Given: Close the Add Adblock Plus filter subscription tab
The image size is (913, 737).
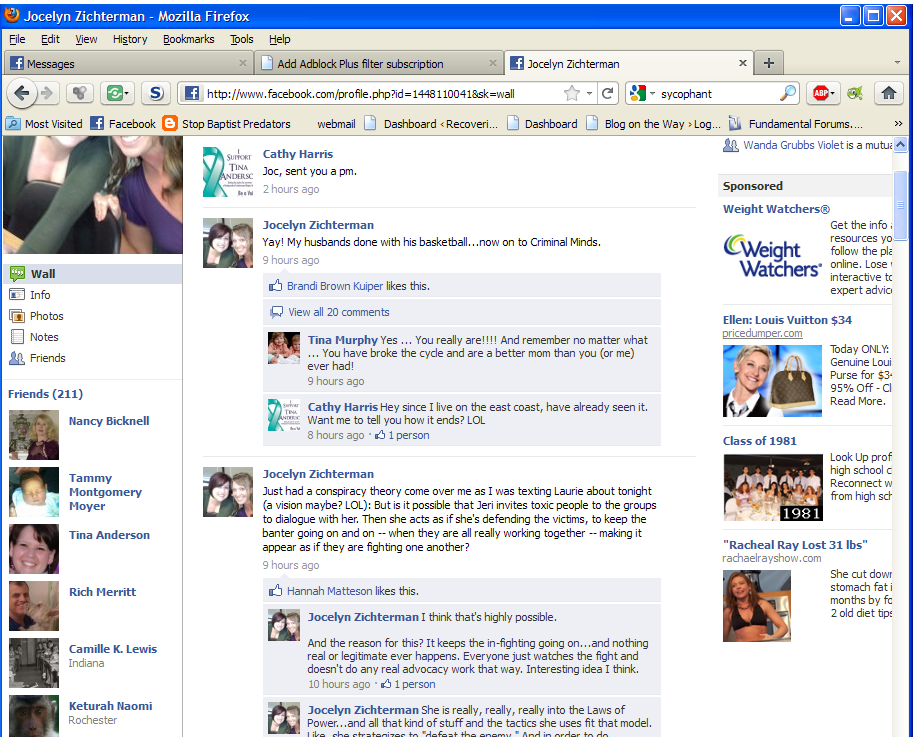Looking at the screenshot, I should [493, 63].
